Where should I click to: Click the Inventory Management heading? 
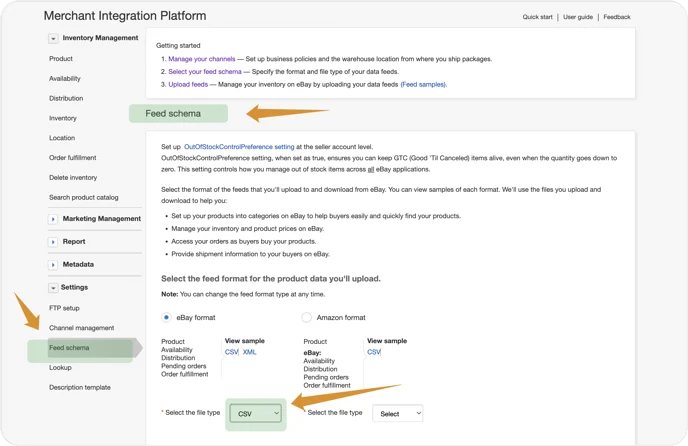click(100, 38)
